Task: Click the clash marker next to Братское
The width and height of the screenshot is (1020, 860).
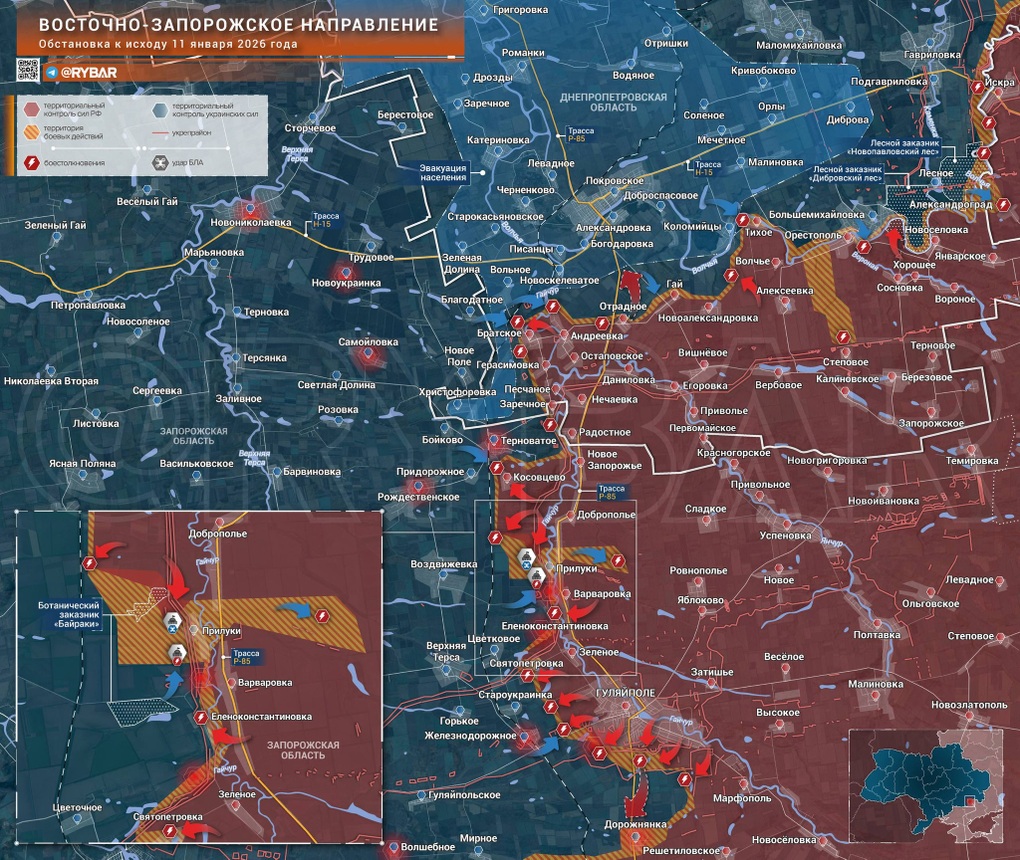Action: pos(518,320)
